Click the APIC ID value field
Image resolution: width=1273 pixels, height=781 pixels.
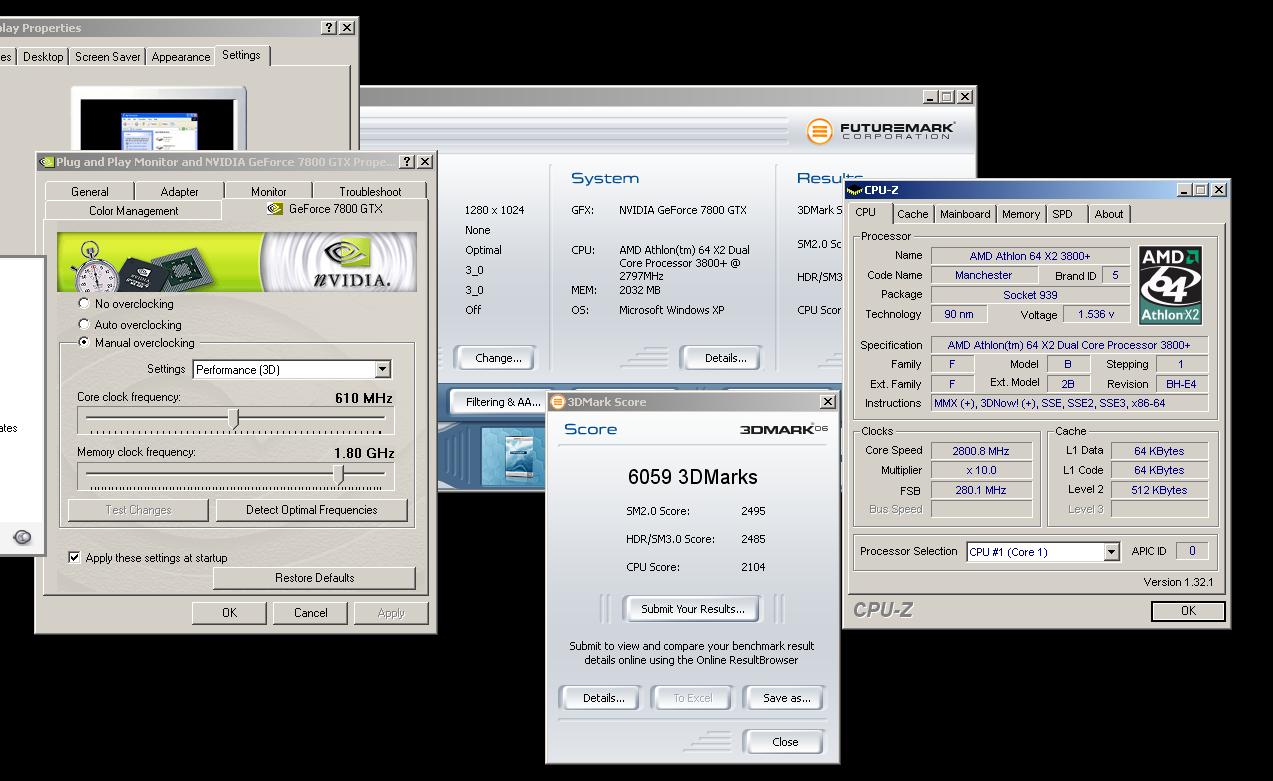pyautogui.click(x=1191, y=551)
